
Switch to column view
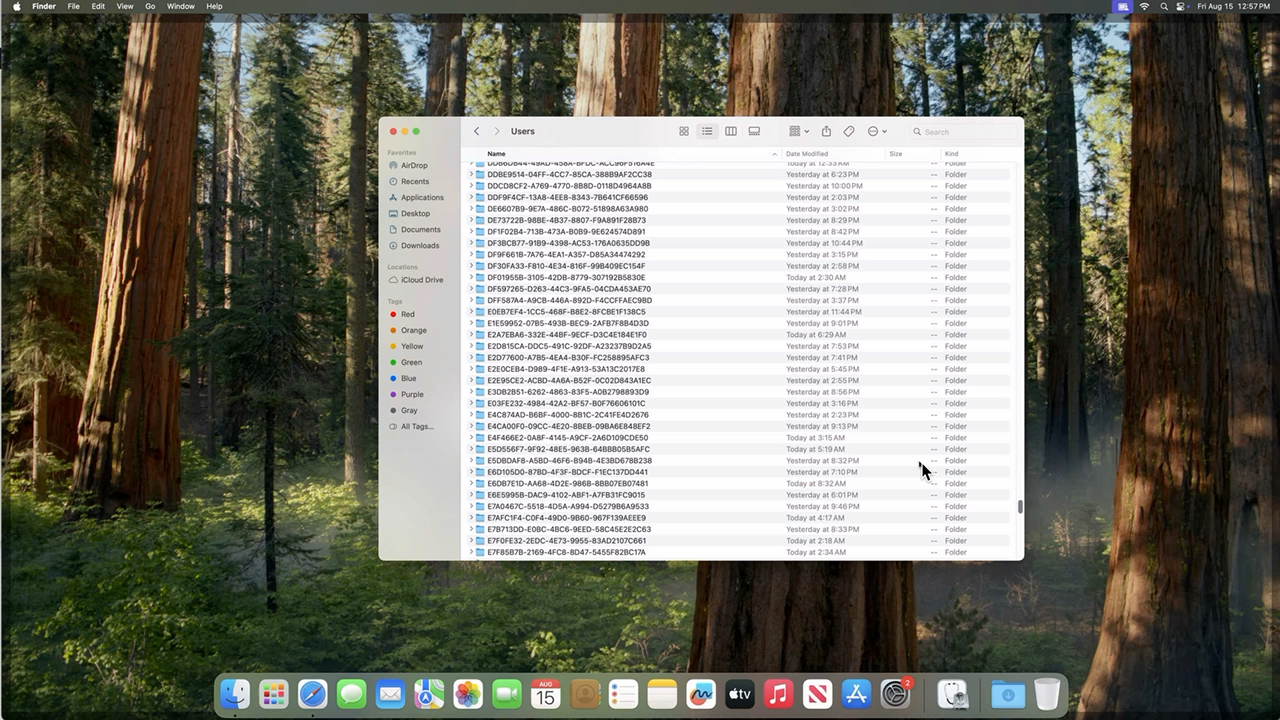(x=731, y=131)
